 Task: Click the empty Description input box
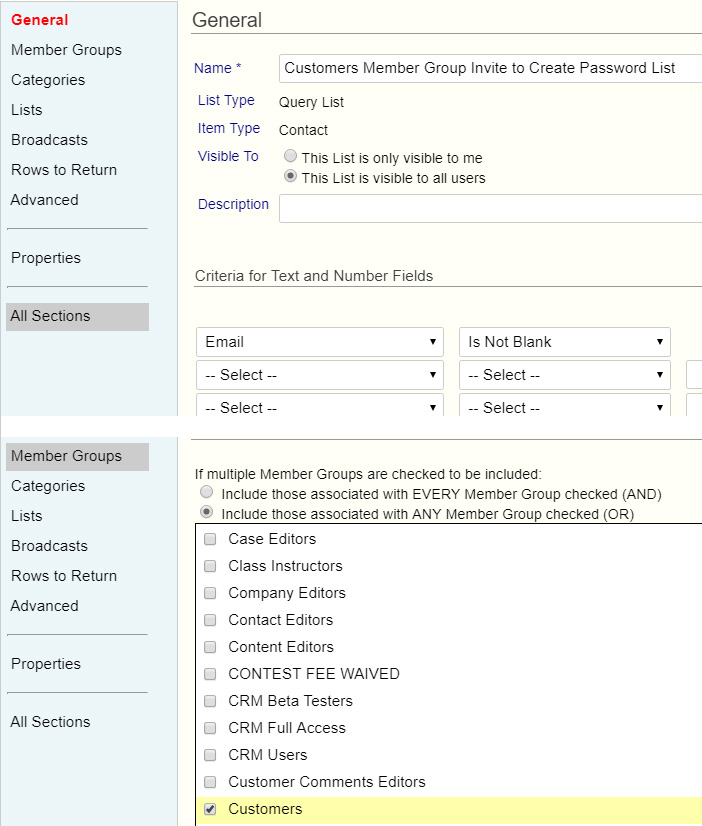[x=488, y=208]
